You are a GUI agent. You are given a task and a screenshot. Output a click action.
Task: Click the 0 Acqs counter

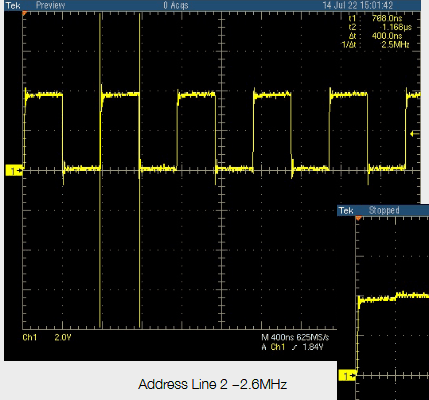(176, 5)
